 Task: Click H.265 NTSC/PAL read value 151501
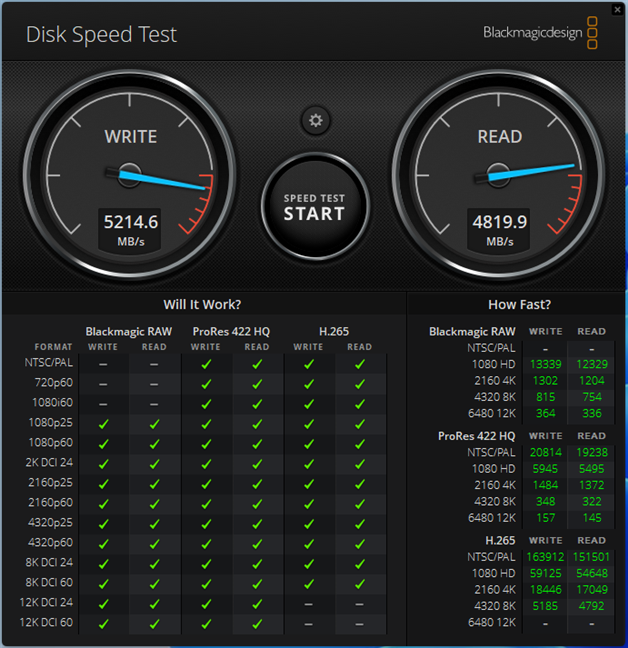click(591, 557)
